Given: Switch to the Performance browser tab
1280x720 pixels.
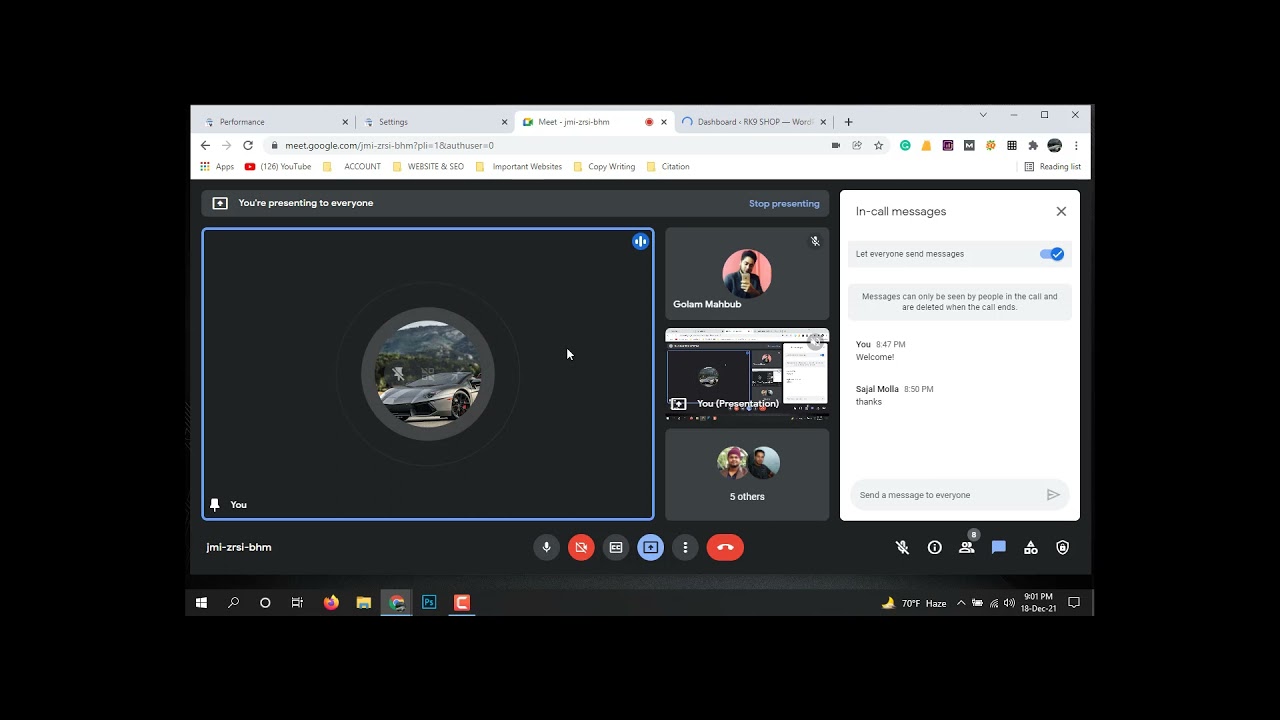Looking at the screenshot, I should [x=270, y=122].
